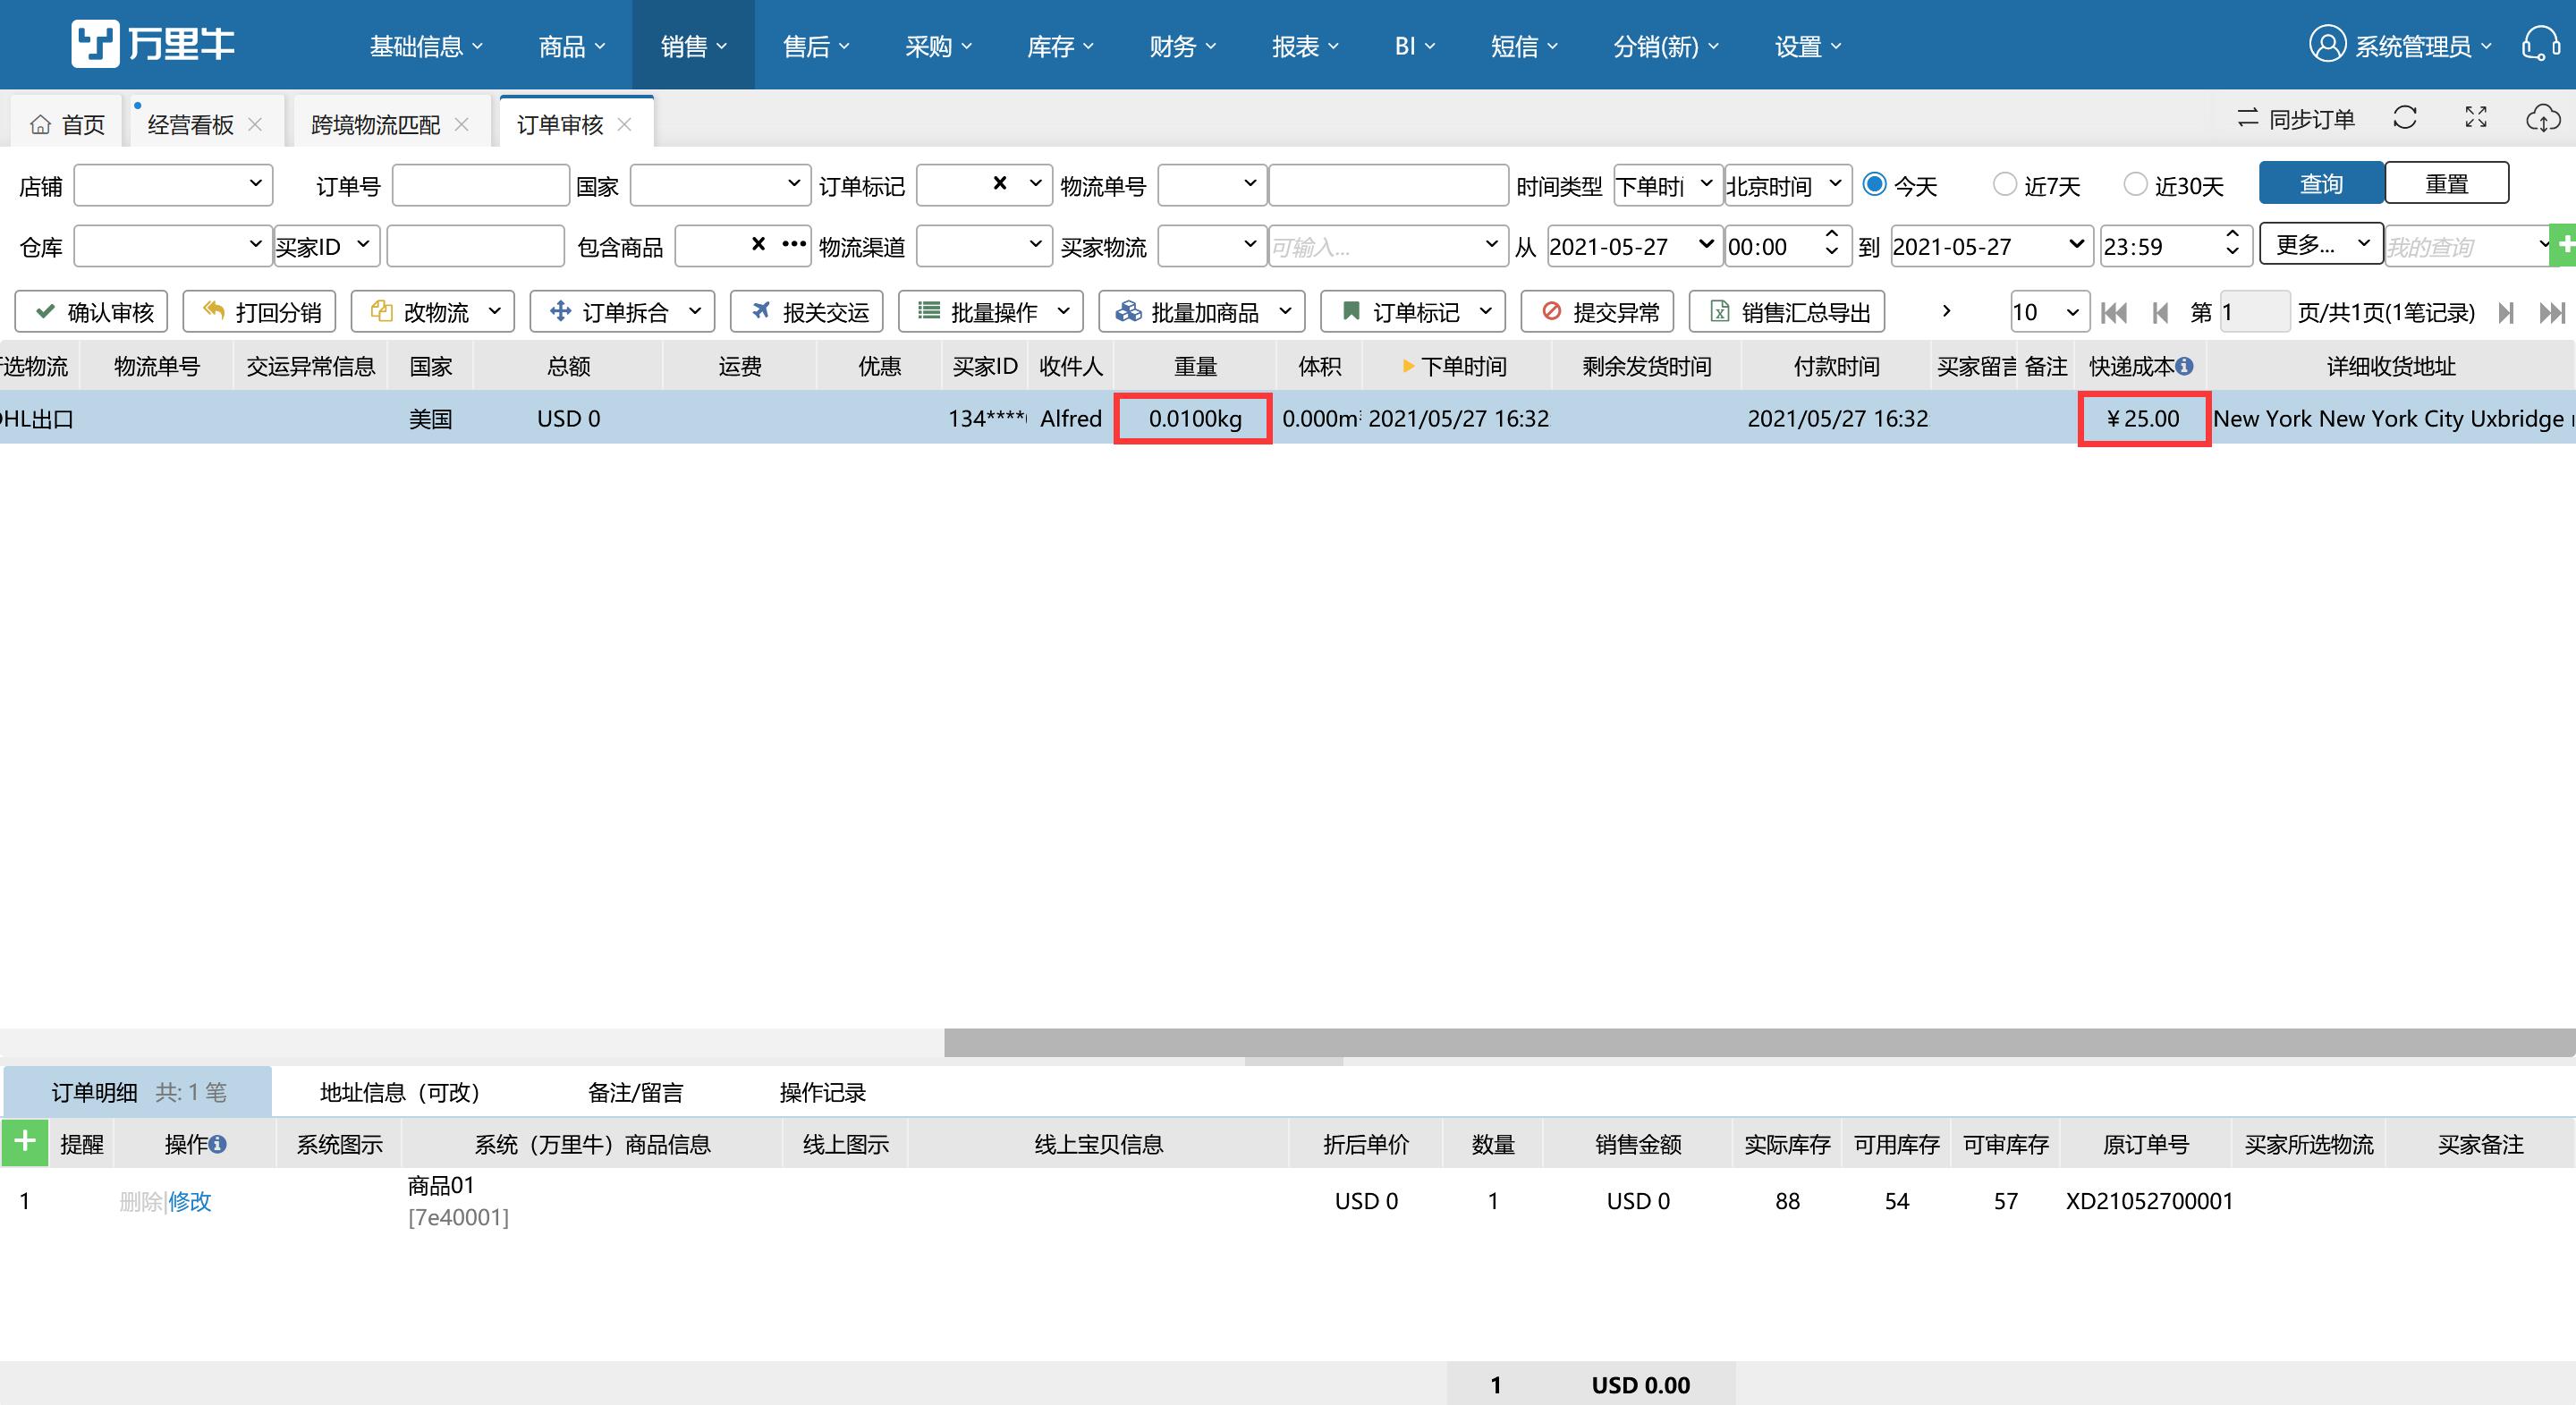Go to next page of results

click(x=2506, y=312)
